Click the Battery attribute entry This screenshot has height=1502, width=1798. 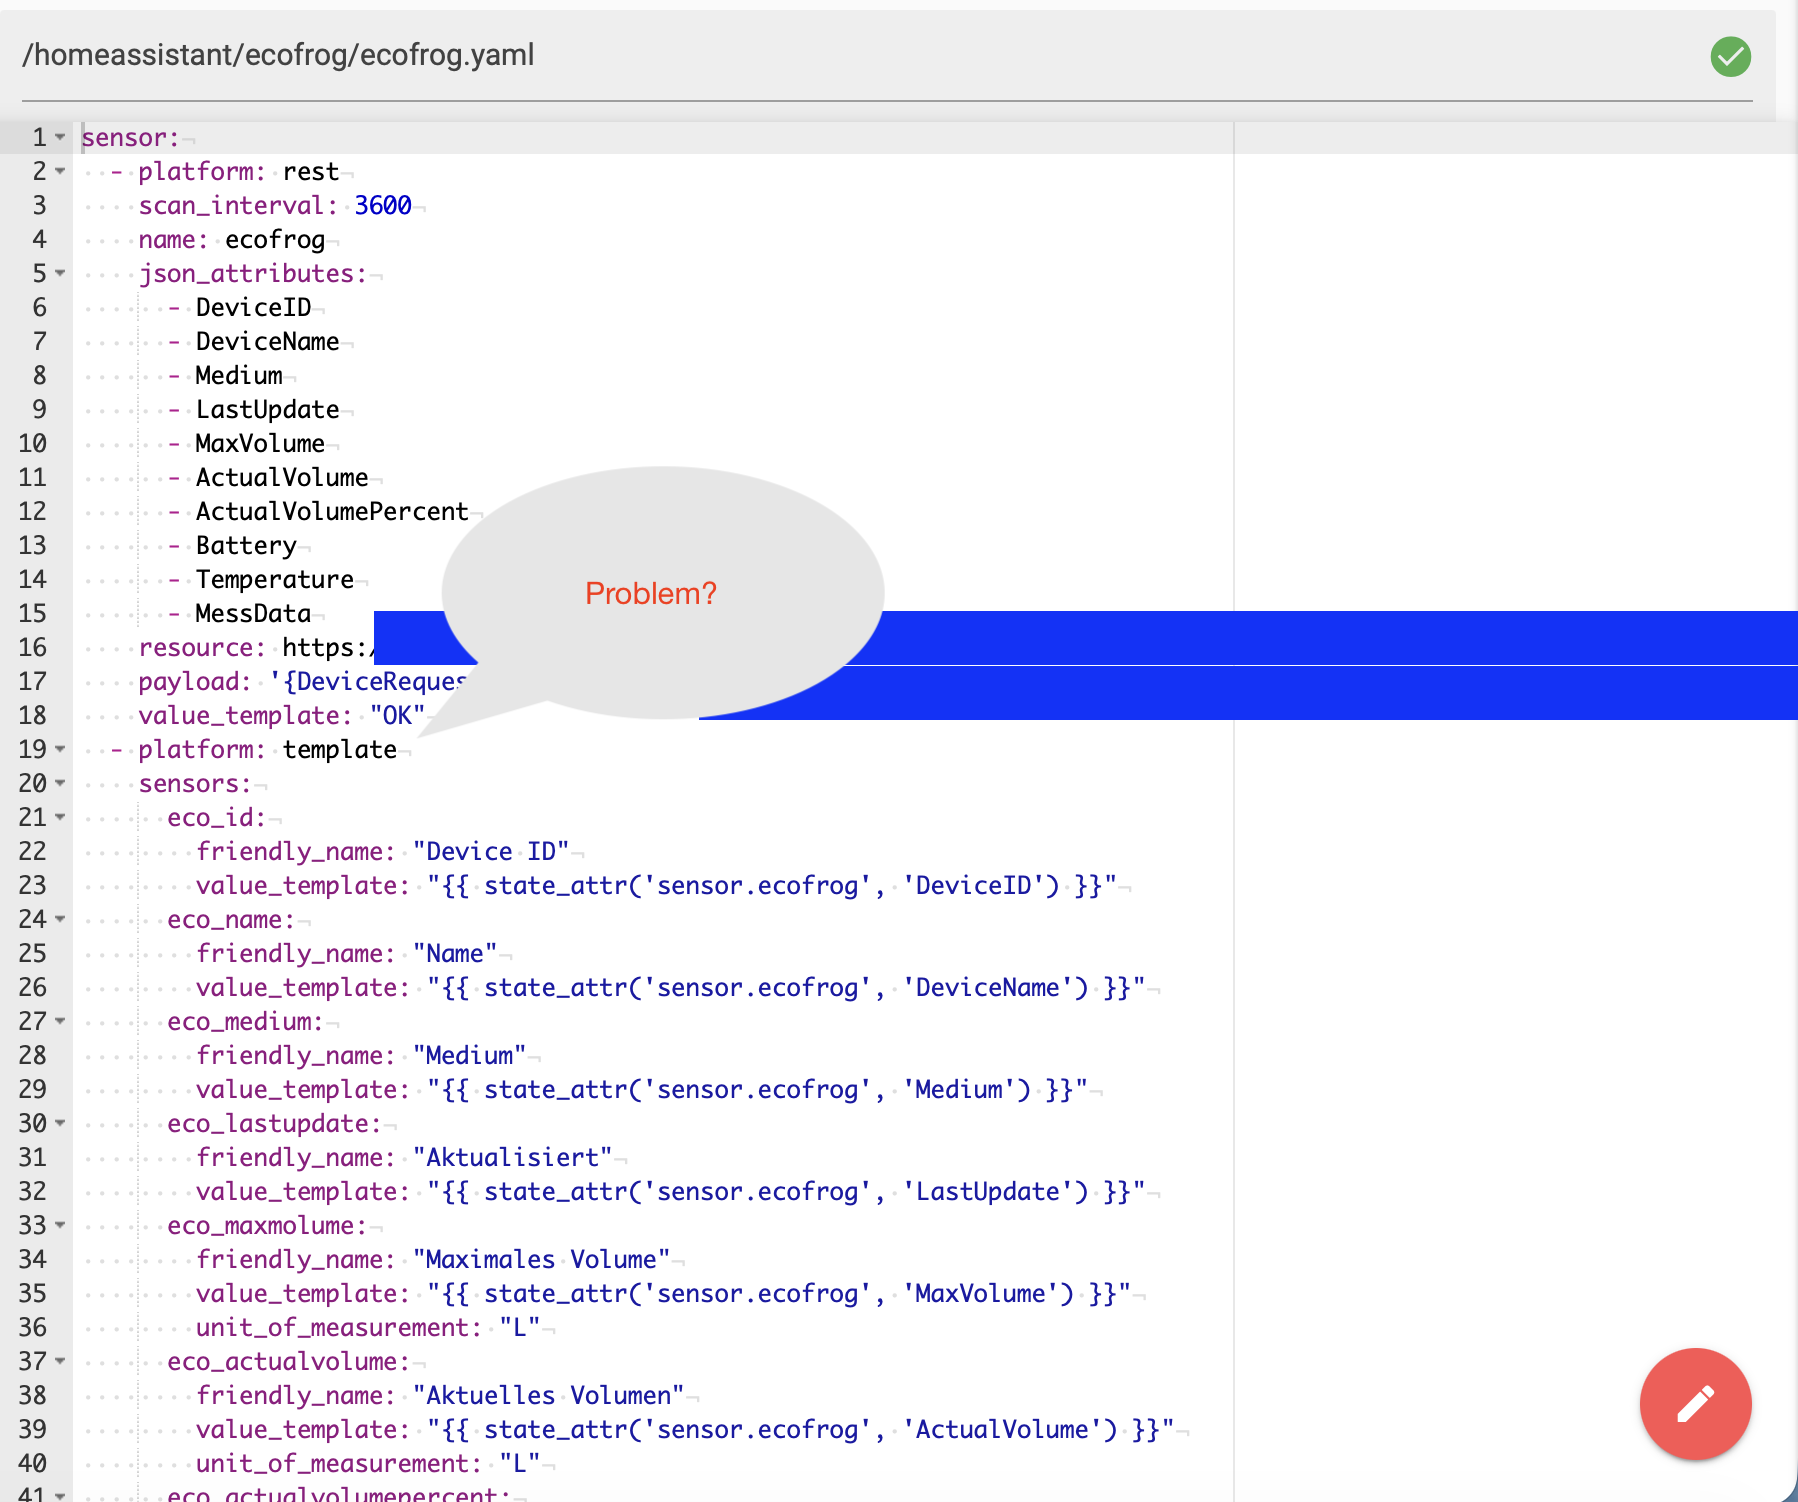point(246,545)
